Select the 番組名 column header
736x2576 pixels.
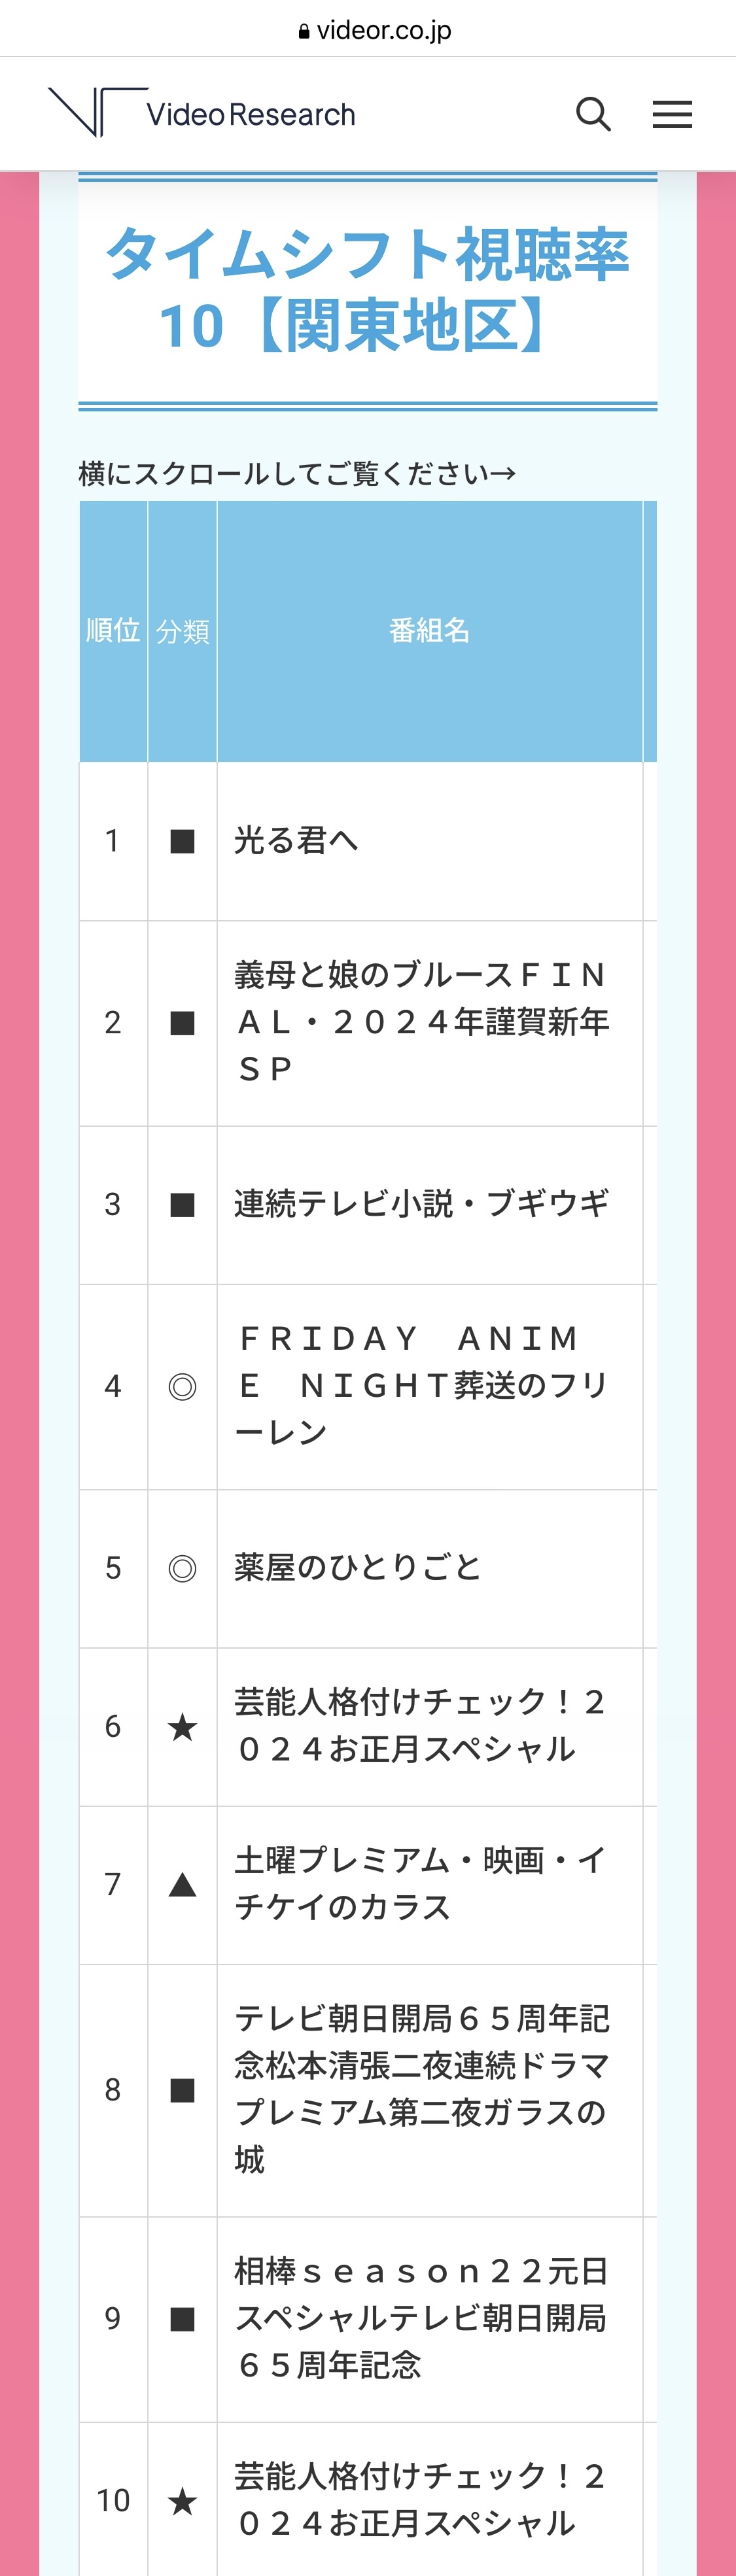pos(429,631)
